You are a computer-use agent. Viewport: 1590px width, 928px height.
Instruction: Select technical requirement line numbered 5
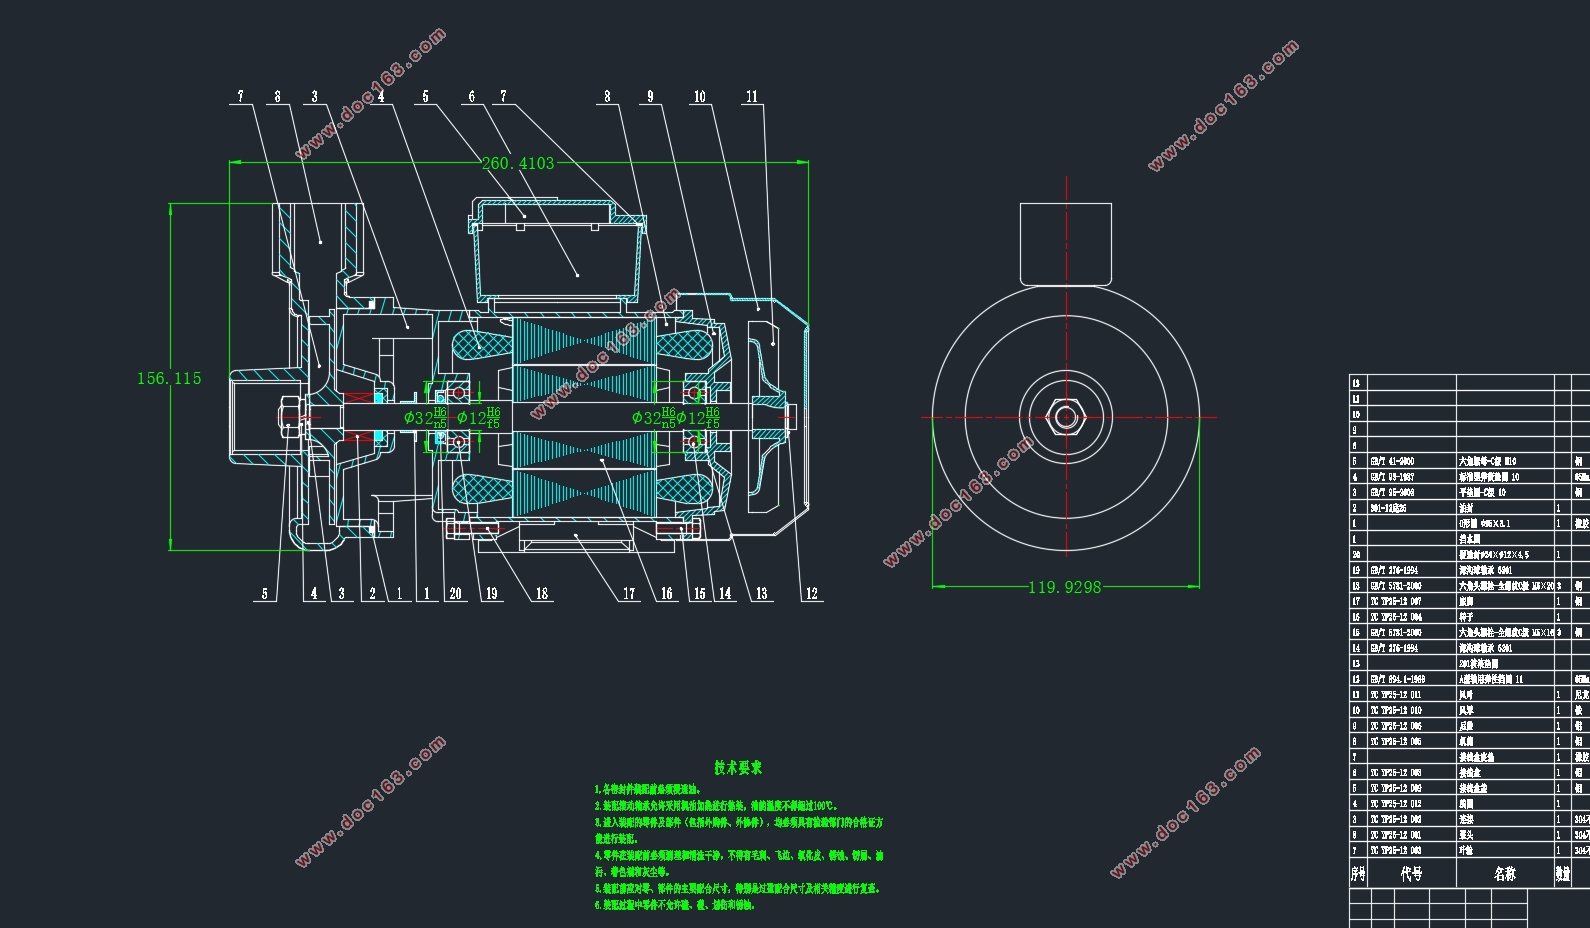(737, 888)
